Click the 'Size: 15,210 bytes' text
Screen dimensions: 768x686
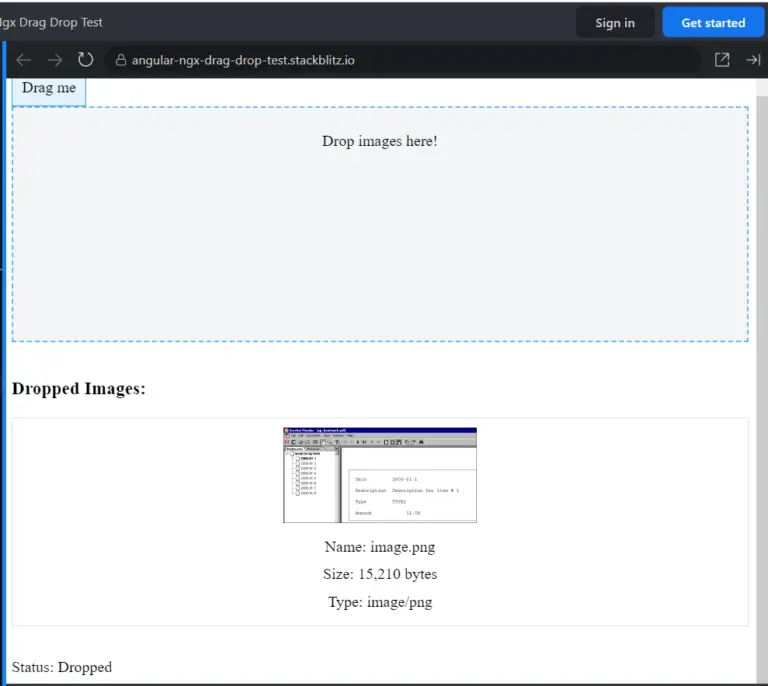(x=379, y=574)
